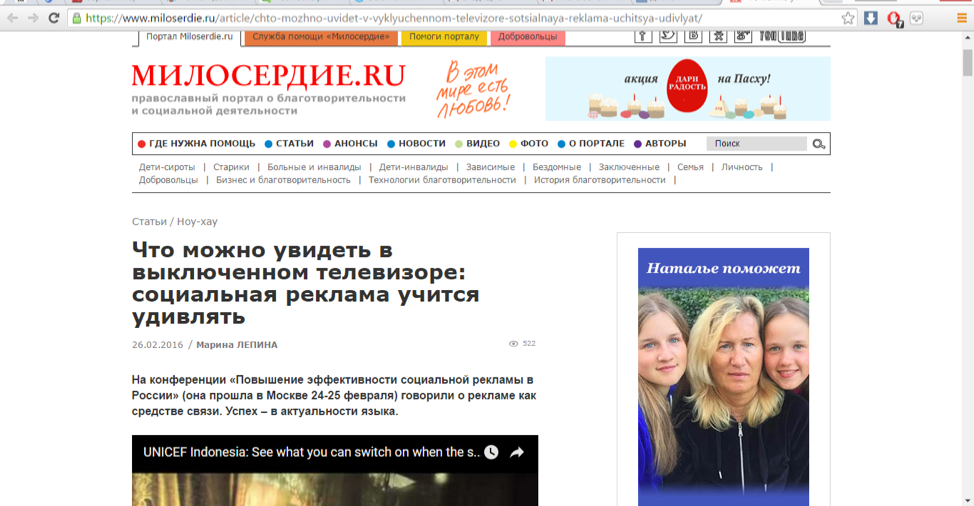
Task: Open the Odnoklassniki social icon
Action: [718, 36]
